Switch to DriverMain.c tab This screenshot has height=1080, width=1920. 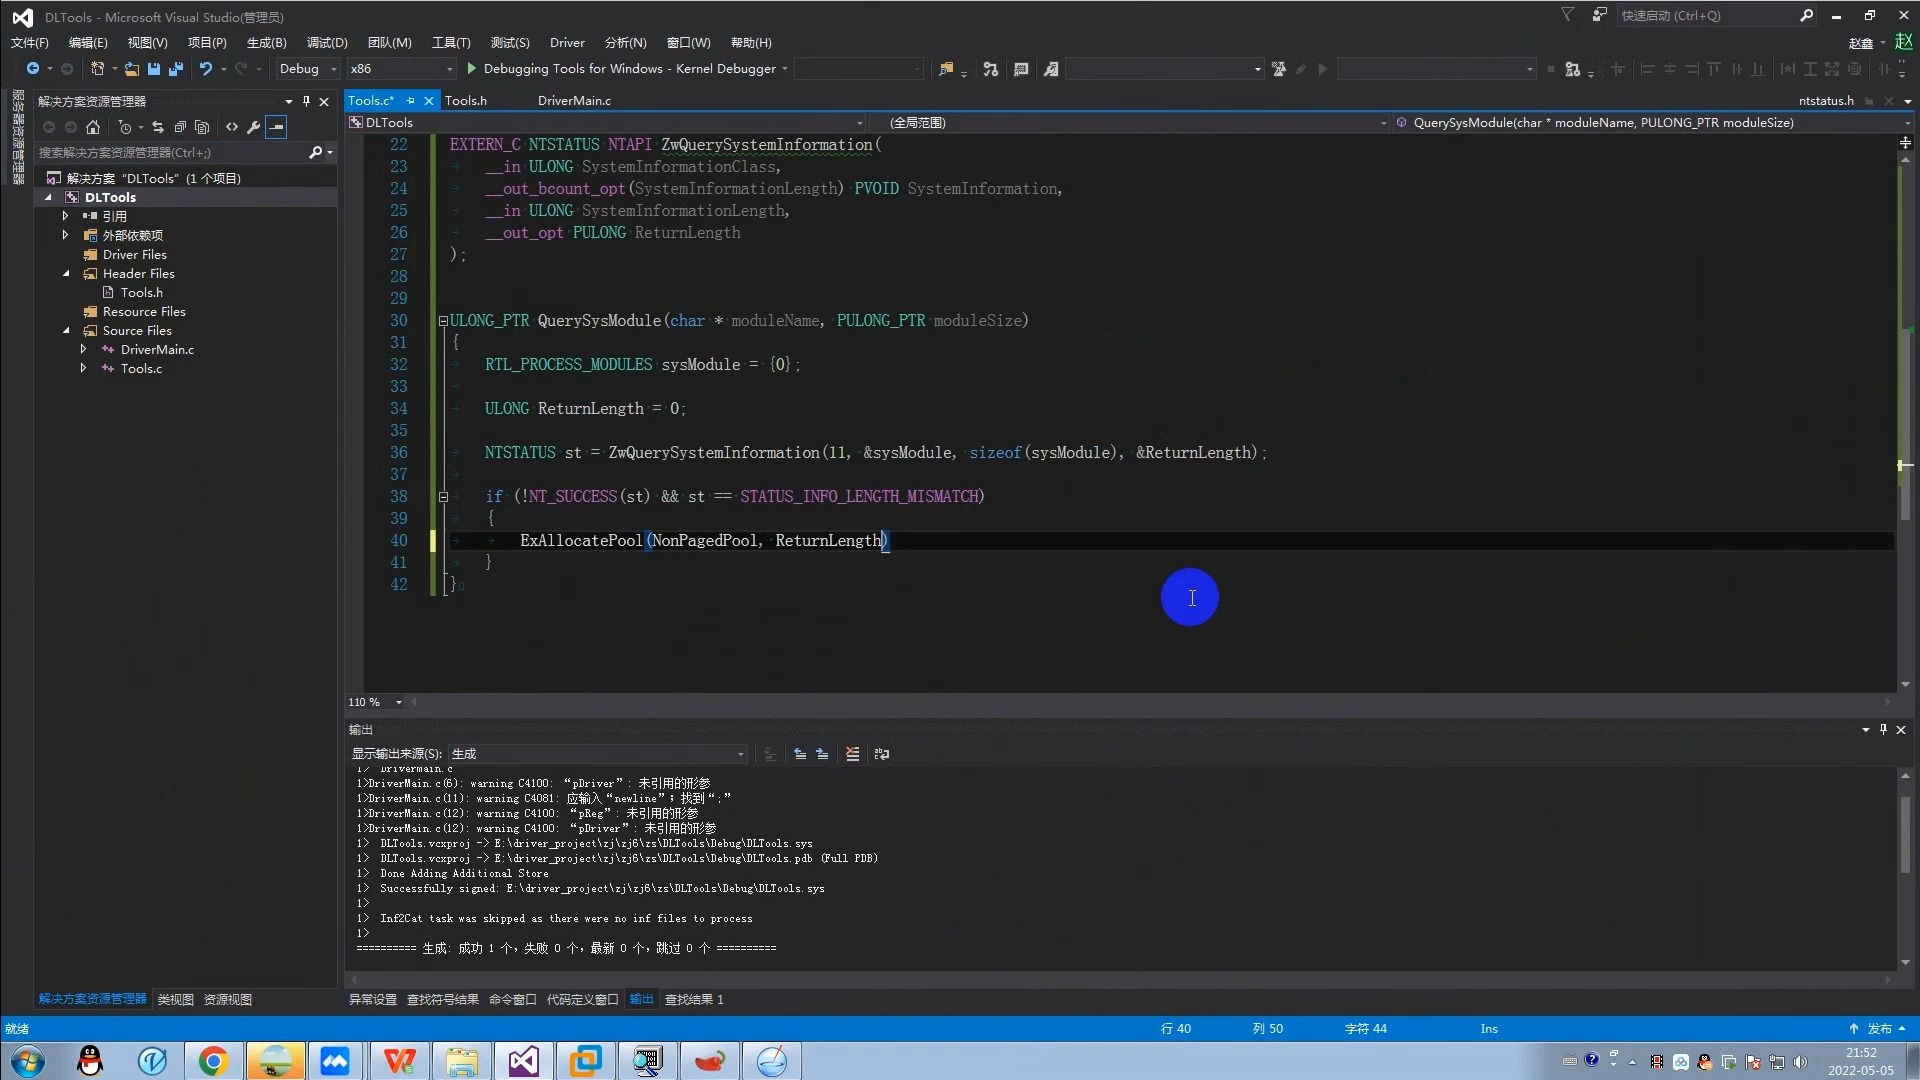tap(574, 100)
